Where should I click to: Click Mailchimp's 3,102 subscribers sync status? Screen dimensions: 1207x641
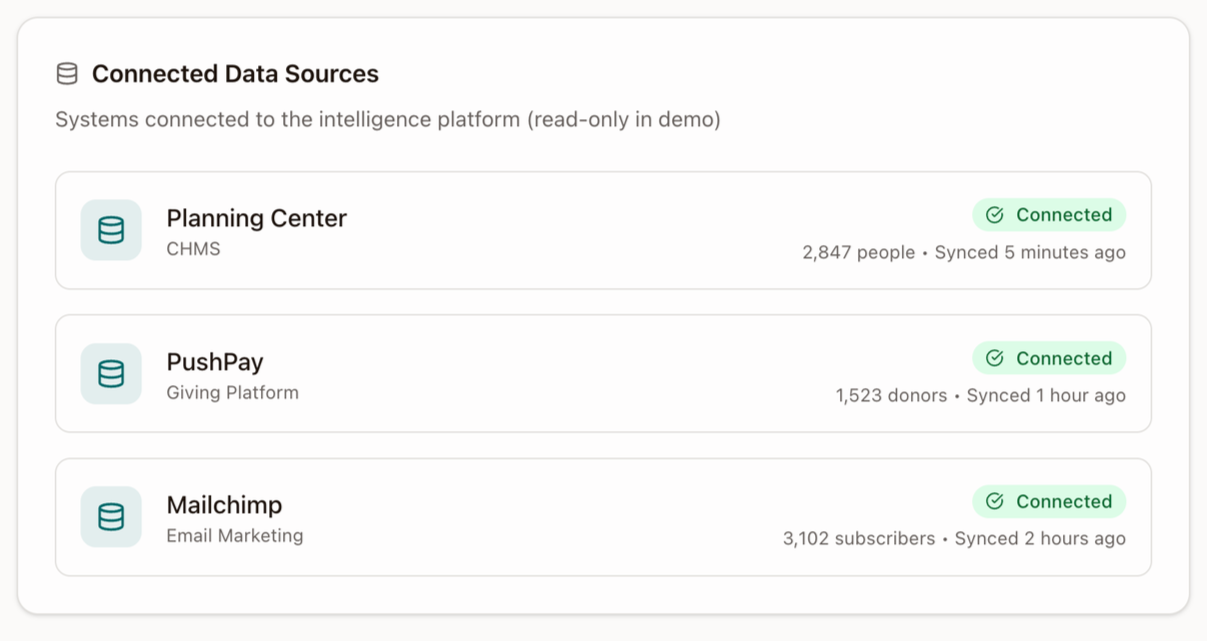point(954,539)
